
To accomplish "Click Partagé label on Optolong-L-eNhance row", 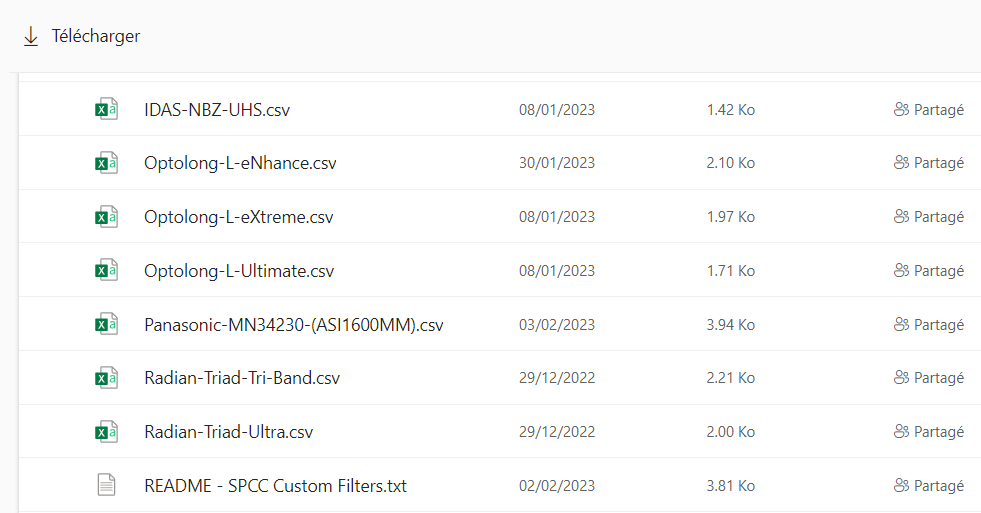I will pyautogui.click(x=938, y=163).
